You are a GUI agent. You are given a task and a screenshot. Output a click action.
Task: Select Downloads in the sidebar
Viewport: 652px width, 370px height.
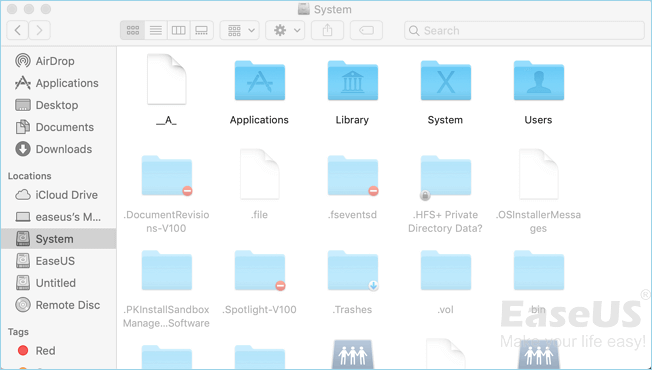(x=58, y=149)
